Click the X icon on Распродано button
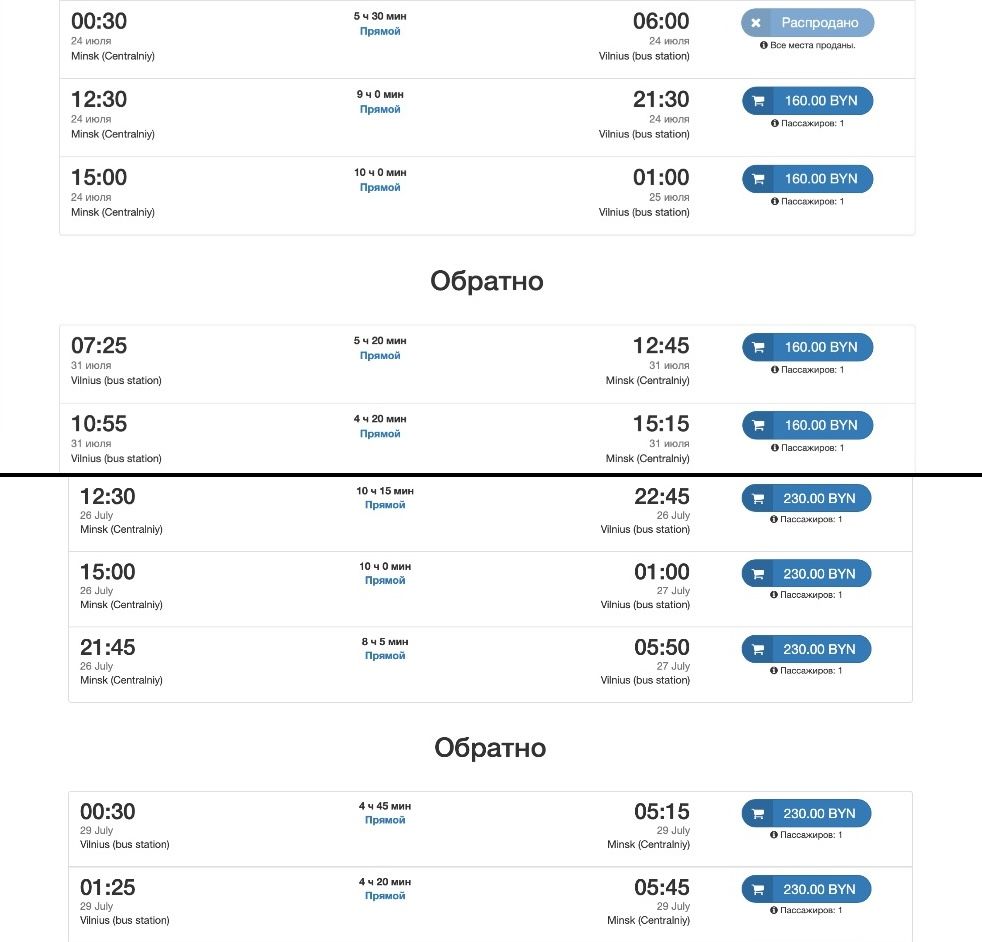Image resolution: width=982 pixels, height=942 pixels. 756,23
